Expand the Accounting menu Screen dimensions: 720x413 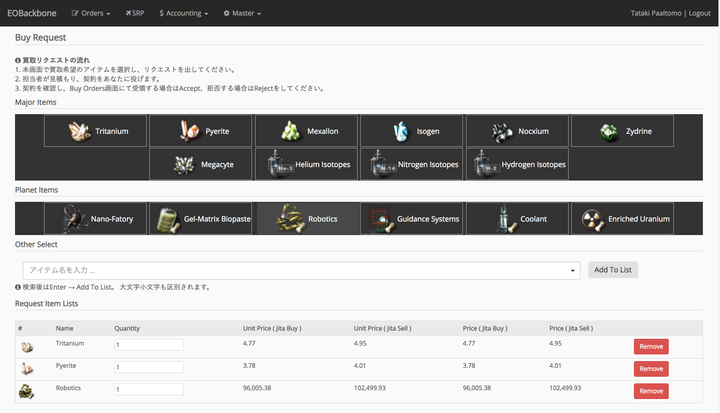click(183, 13)
